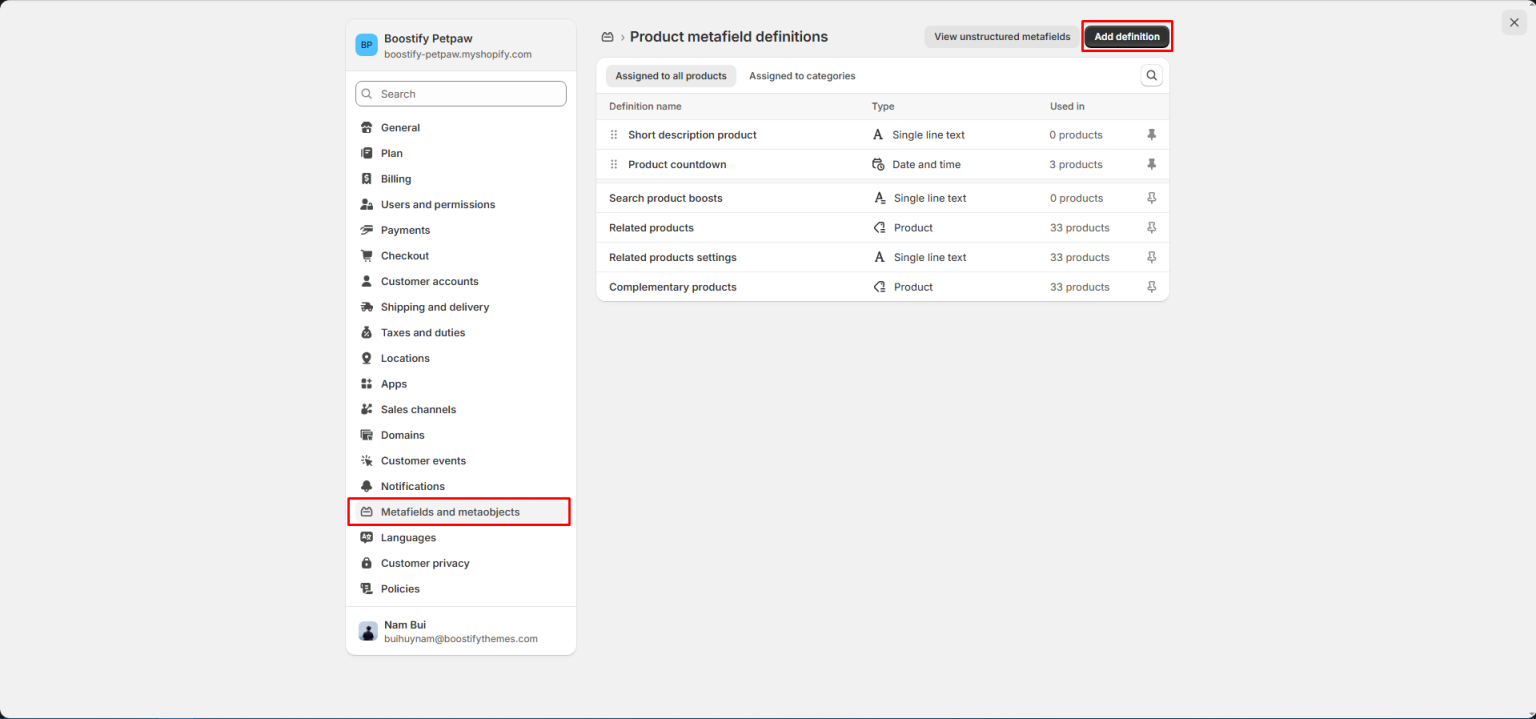Open Billing settings in the sidebar
The image size is (1536, 719).
tap(395, 178)
